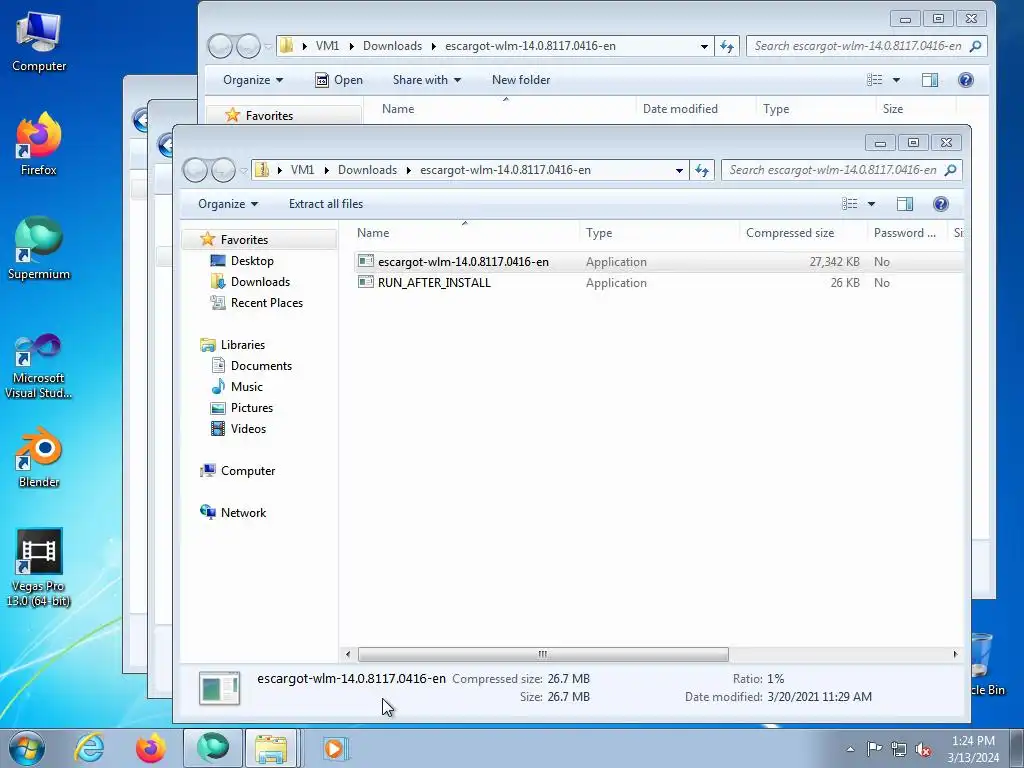Open front window recent pages dropdown
Image resolution: width=1024 pixels, height=768 pixels.
tap(244, 170)
